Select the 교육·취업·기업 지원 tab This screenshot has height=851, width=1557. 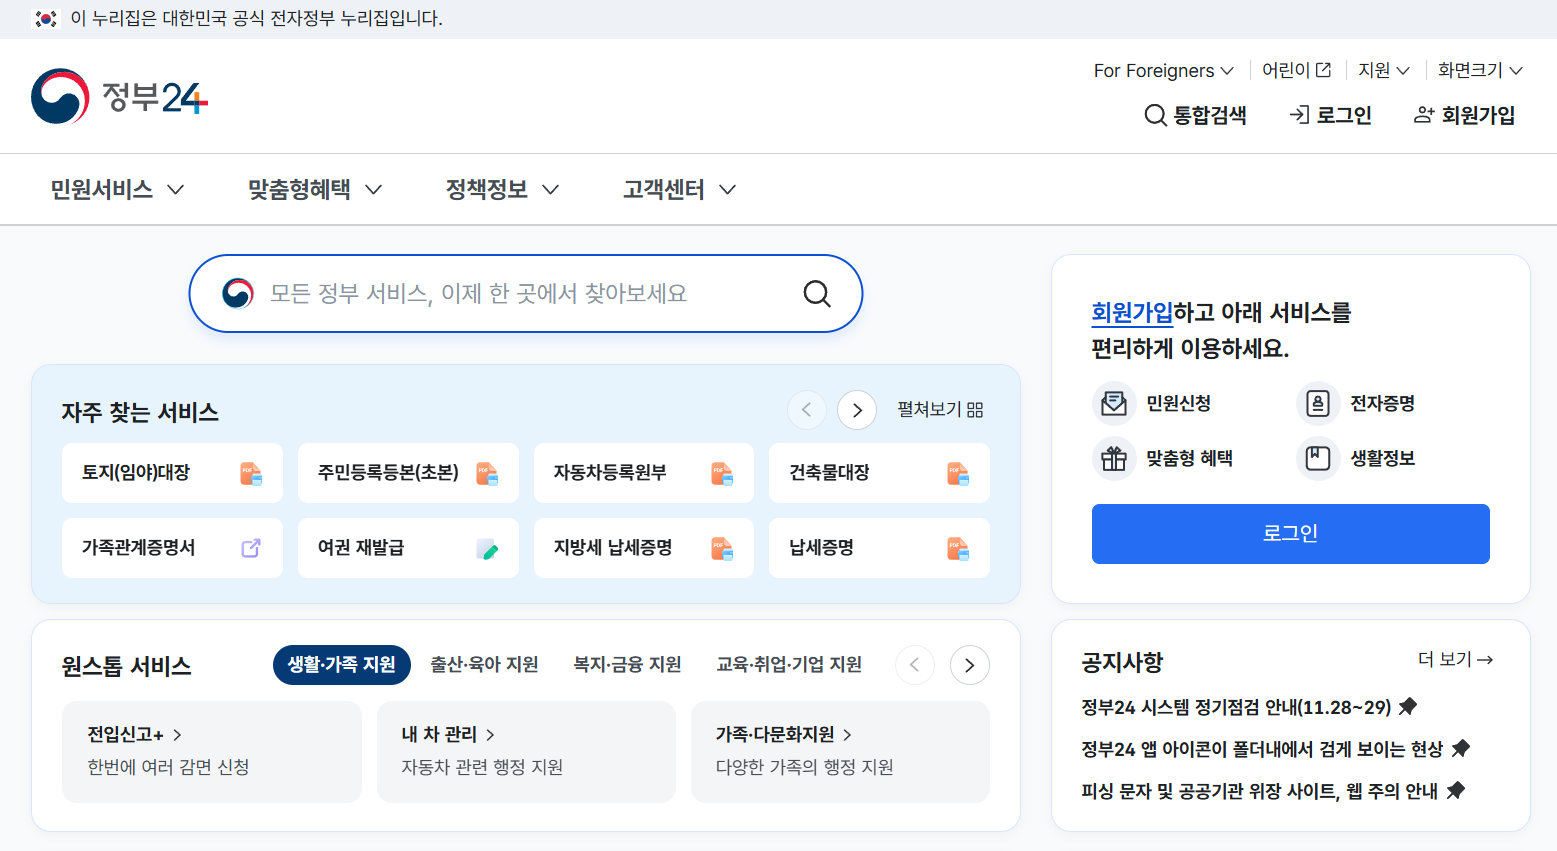point(789,665)
